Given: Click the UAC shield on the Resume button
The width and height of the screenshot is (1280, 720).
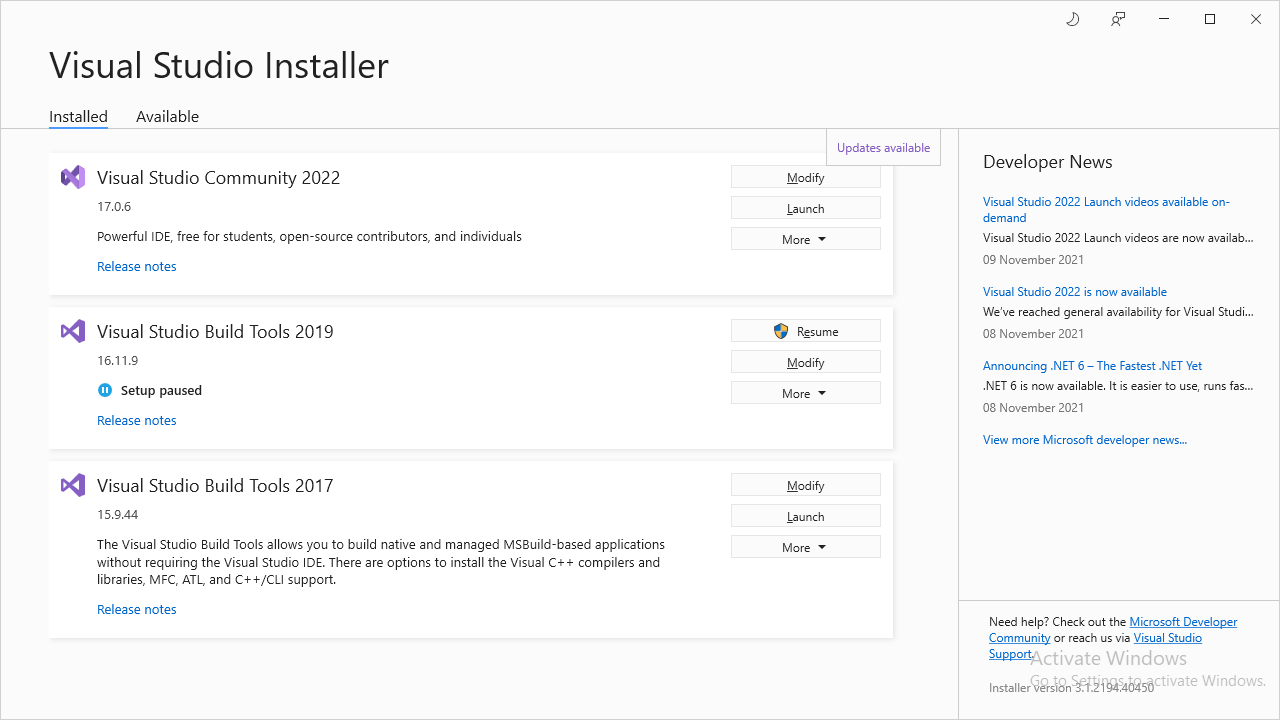Looking at the screenshot, I should pos(781,330).
